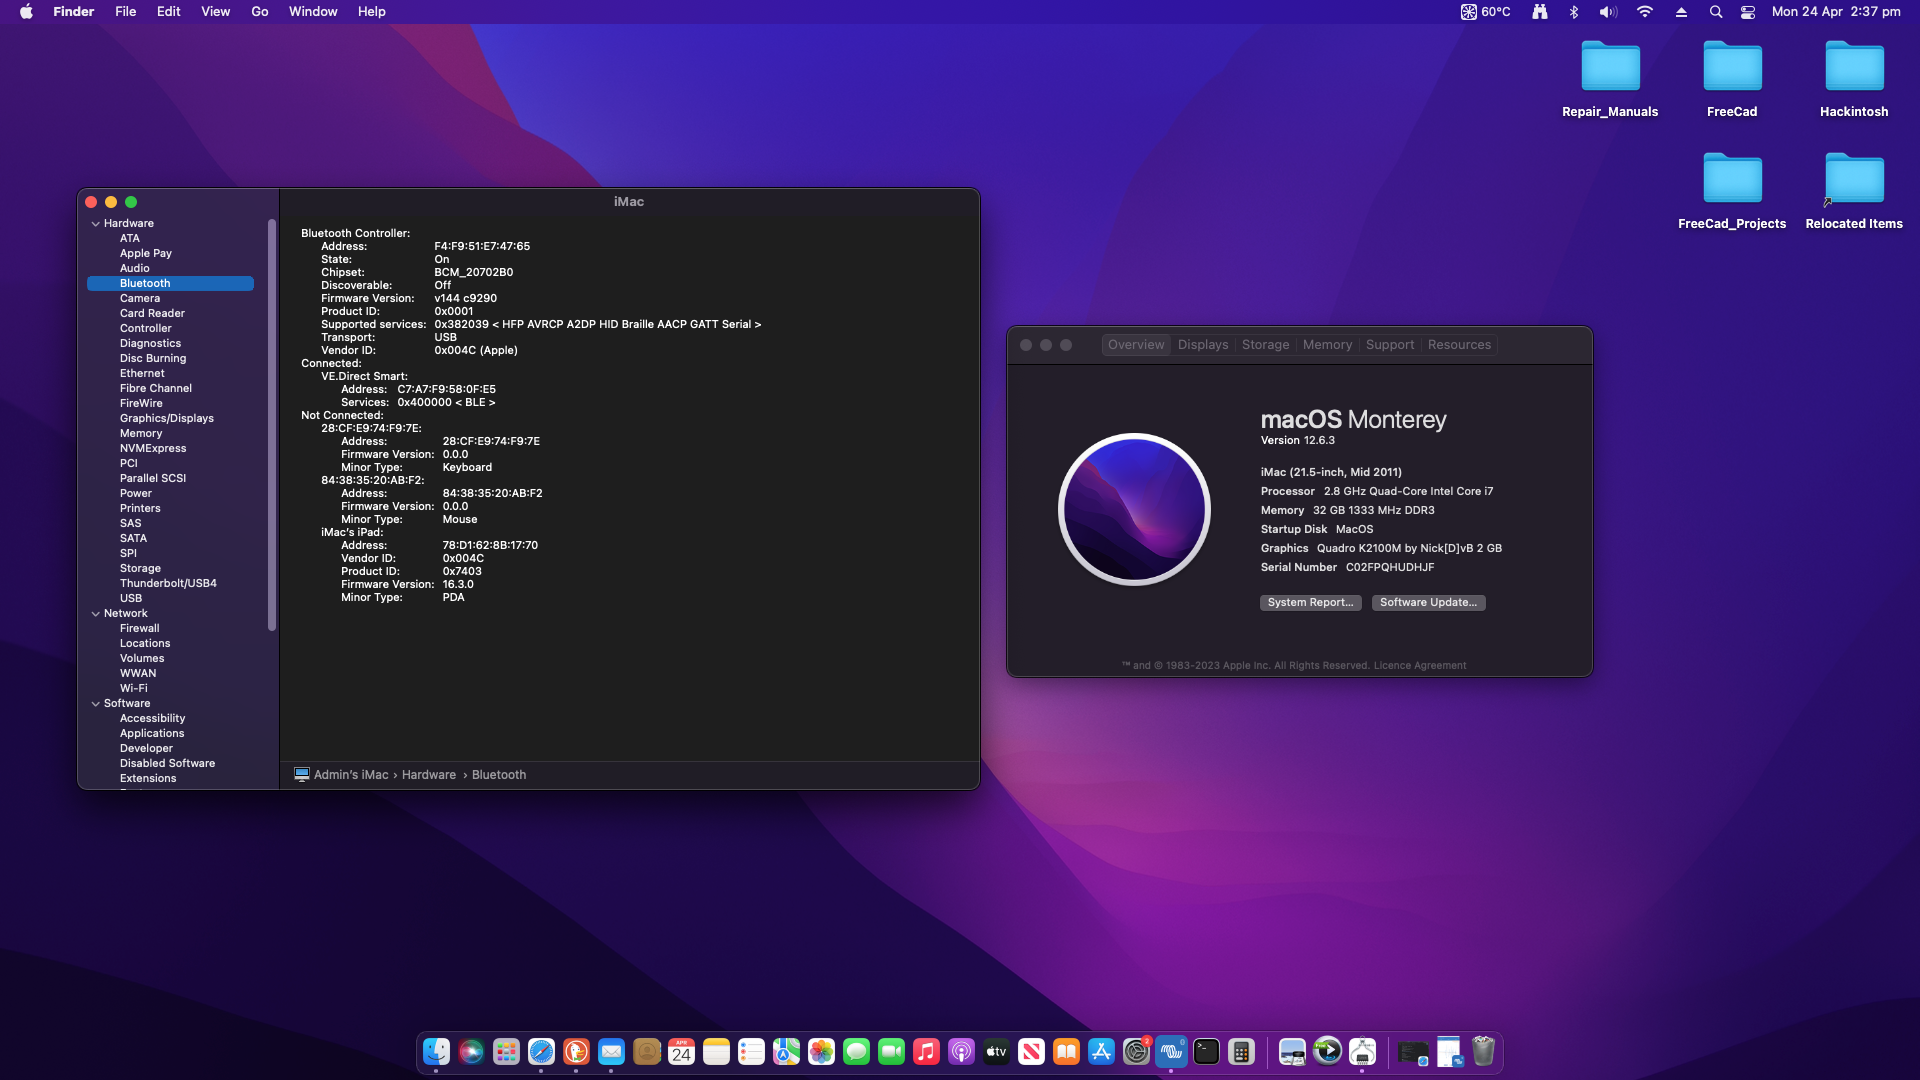
Task: Click the System Report button
Action: 1310,603
